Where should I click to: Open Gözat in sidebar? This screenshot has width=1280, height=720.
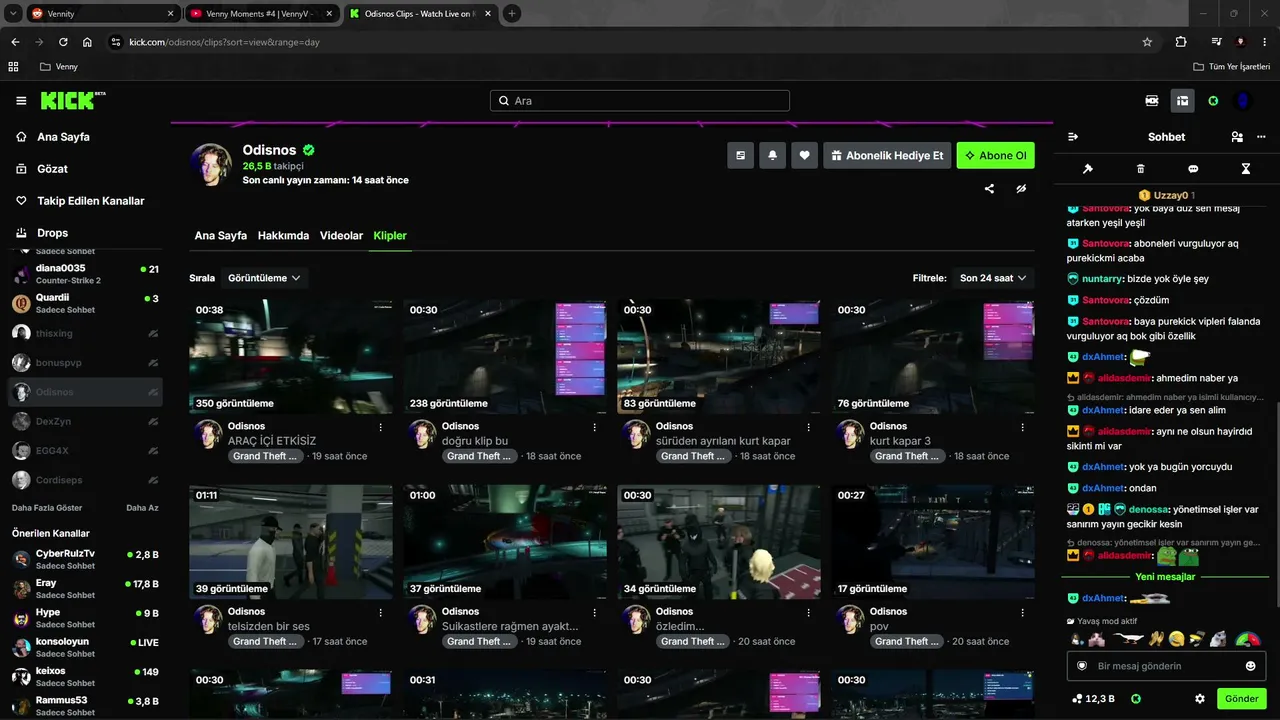point(53,169)
